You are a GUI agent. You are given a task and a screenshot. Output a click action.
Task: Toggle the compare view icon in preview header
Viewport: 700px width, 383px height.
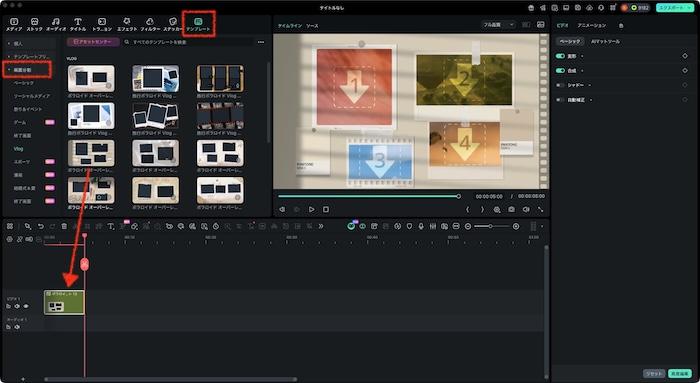(526, 25)
